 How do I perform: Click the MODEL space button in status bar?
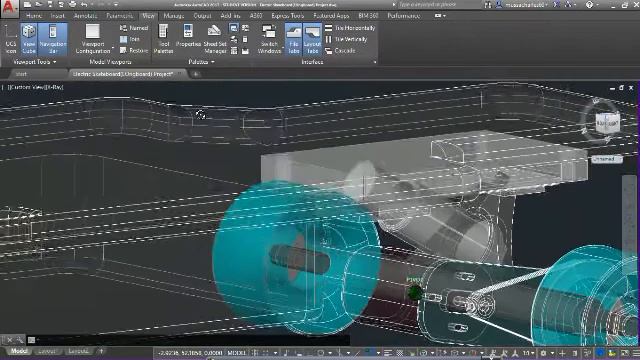point(237,353)
